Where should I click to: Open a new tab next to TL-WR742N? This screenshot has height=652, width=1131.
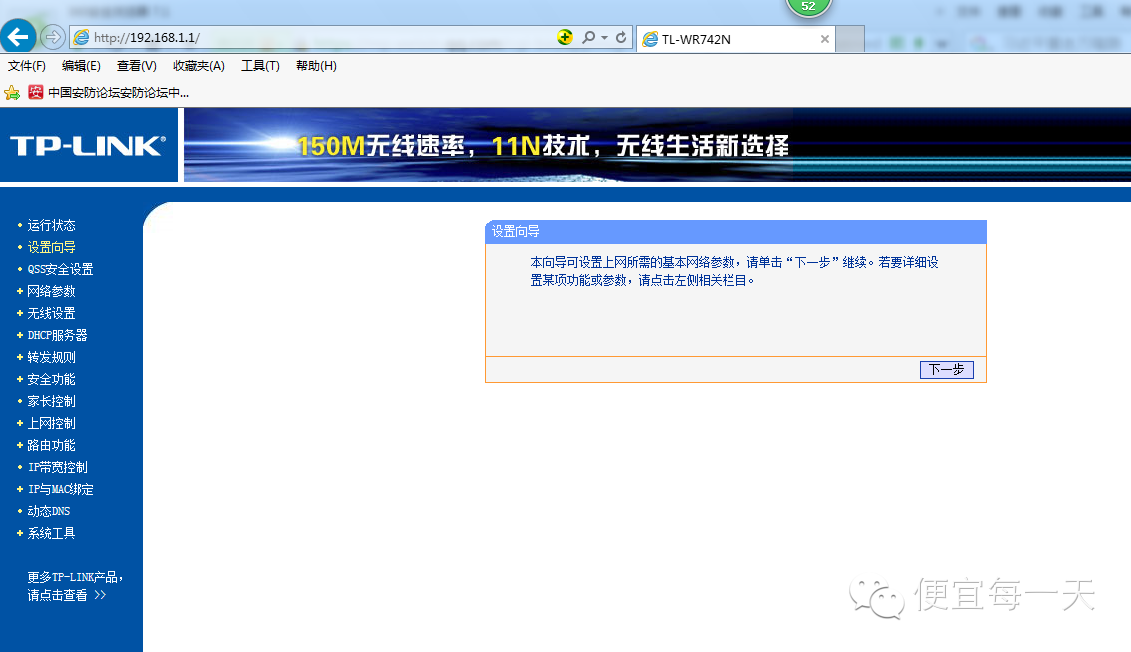tap(850, 39)
